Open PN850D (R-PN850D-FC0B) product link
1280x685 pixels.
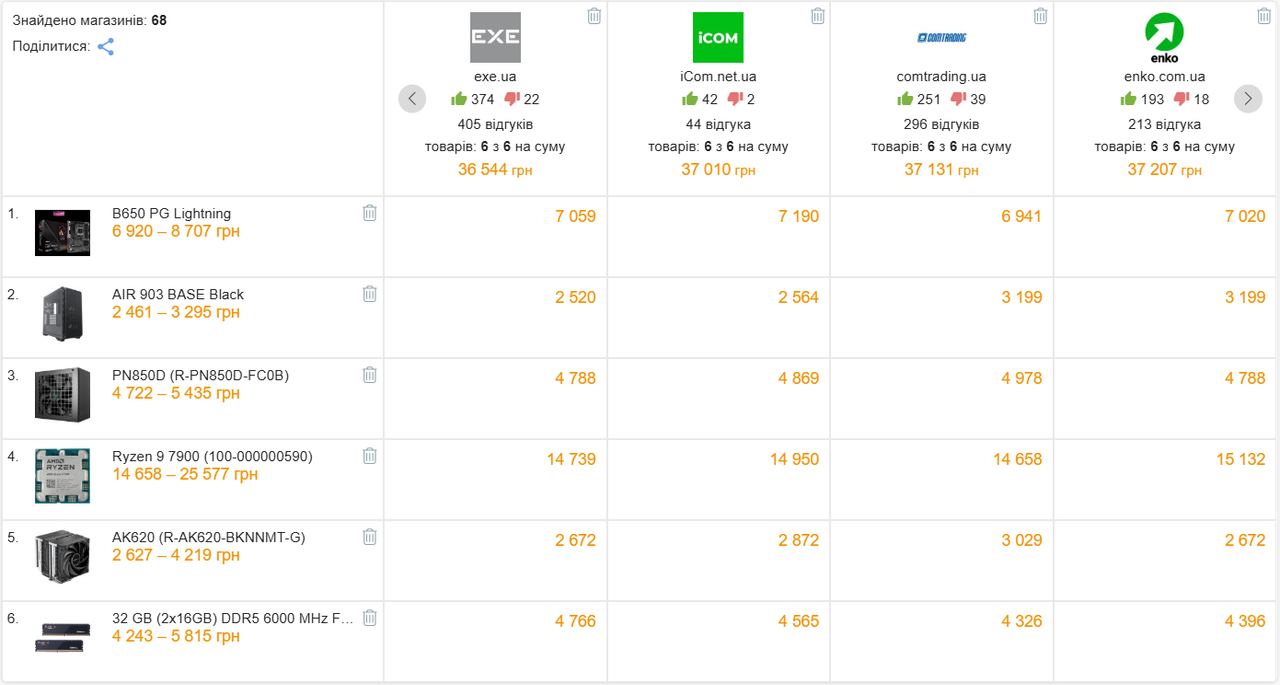200,375
